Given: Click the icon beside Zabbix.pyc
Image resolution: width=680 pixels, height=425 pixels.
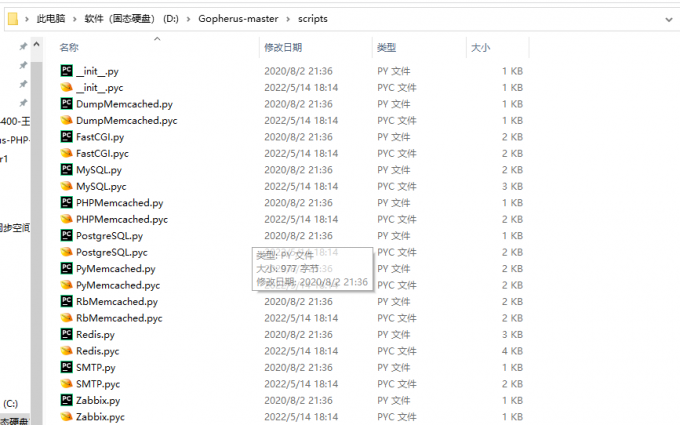Looking at the screenshot, I should point(66,417).
